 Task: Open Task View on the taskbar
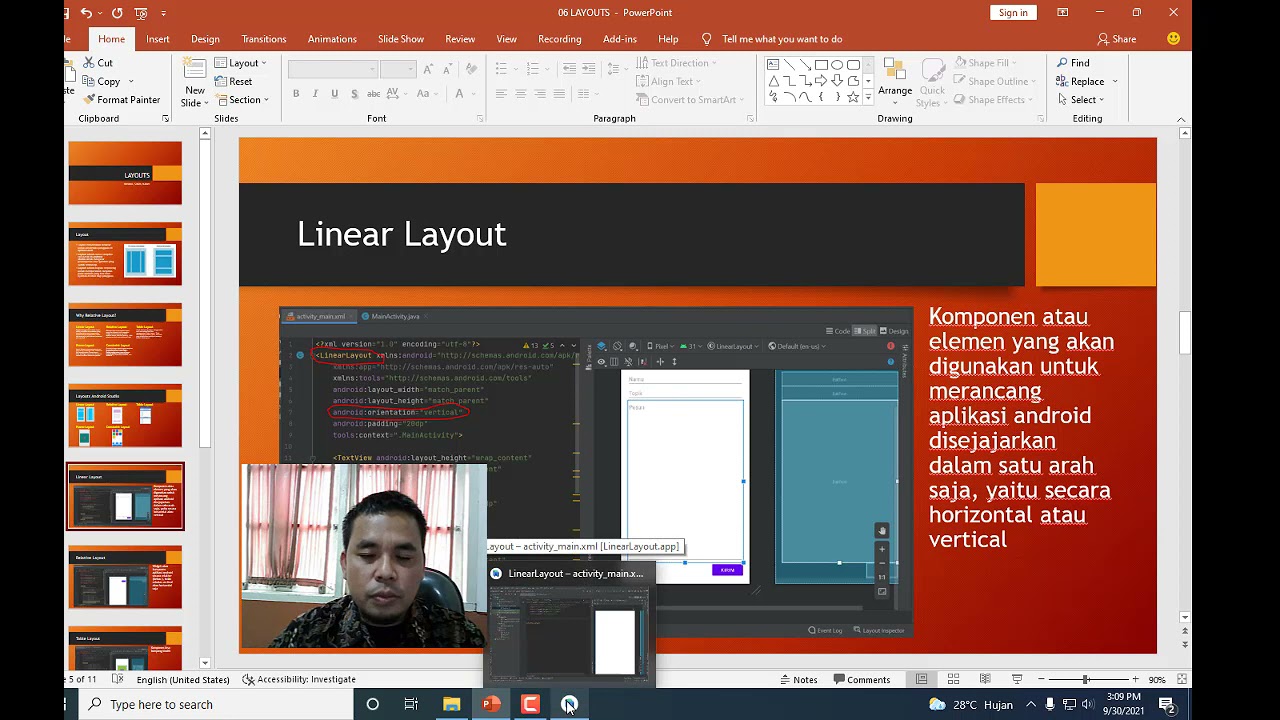point(411,704)
